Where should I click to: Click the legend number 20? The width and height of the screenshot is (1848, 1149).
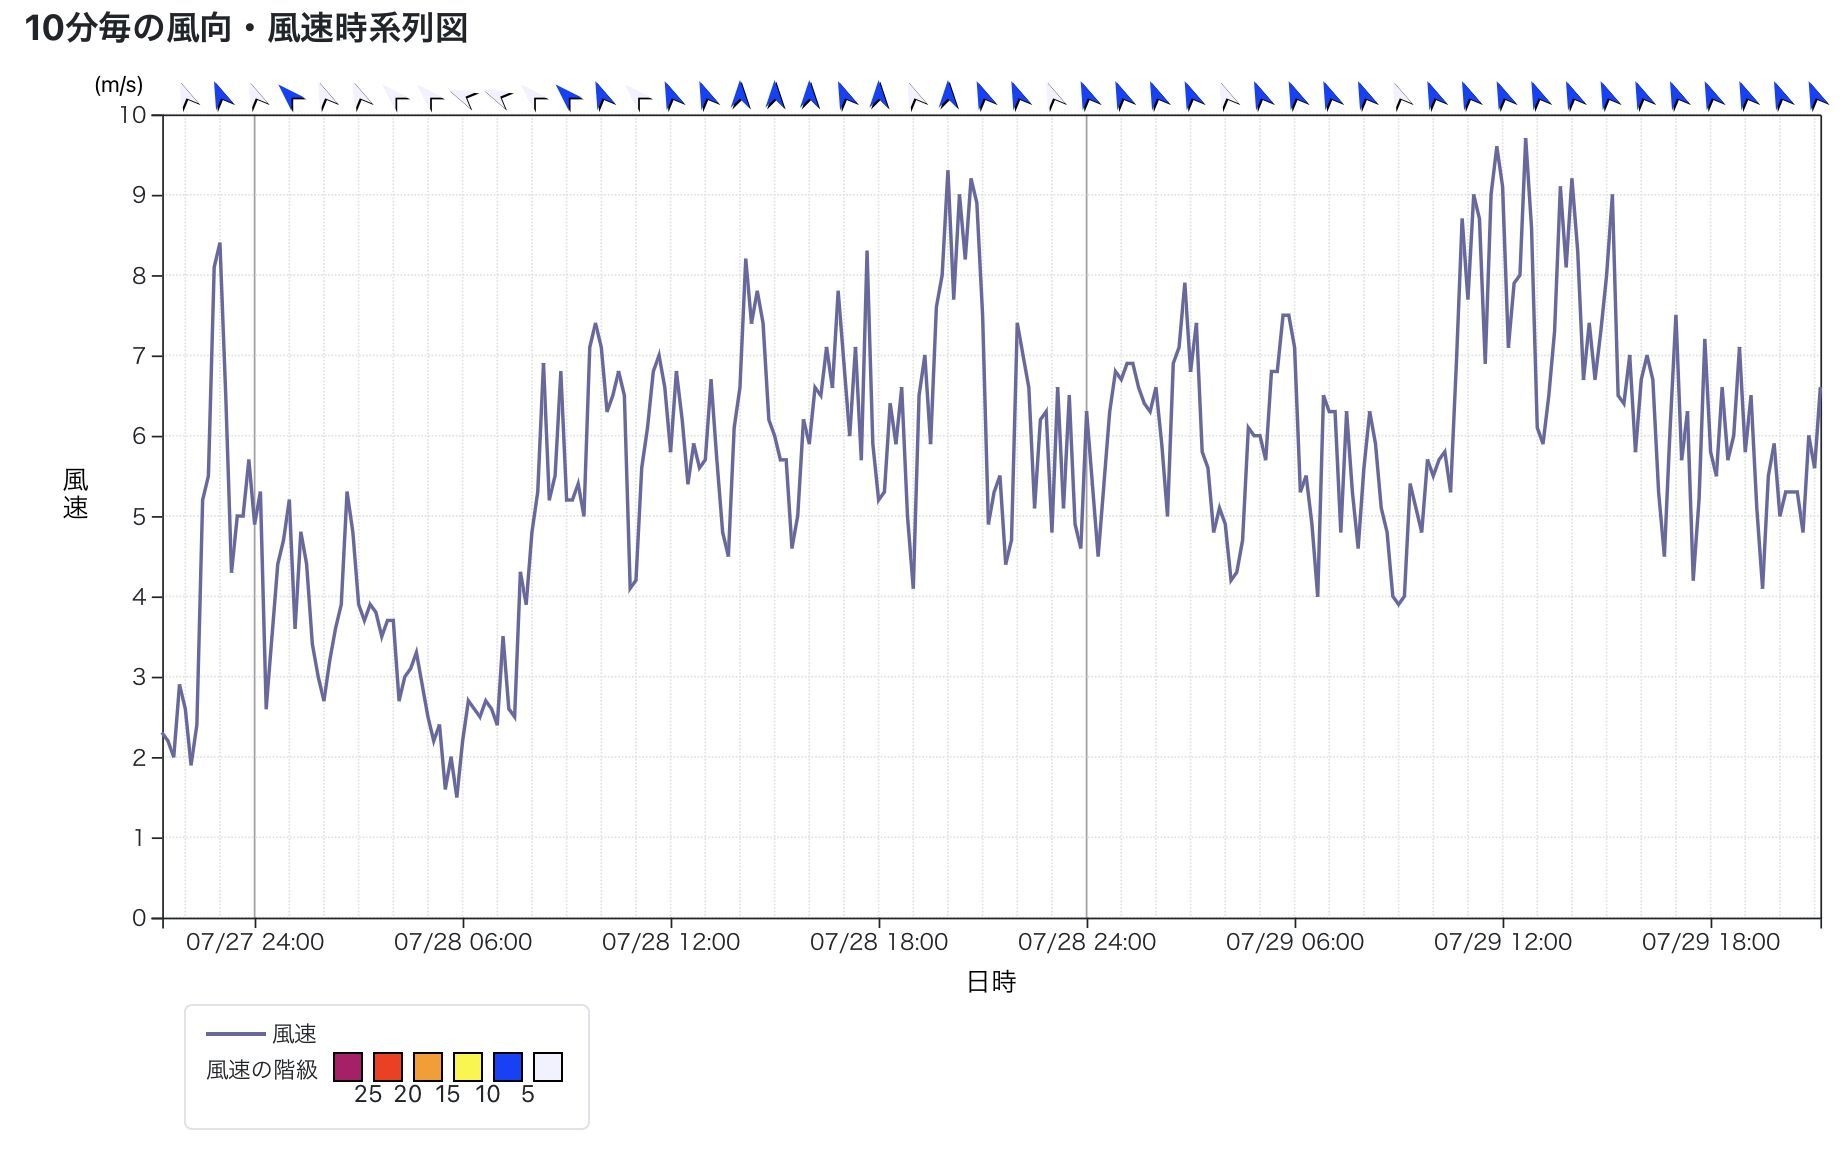[408, 1094]
